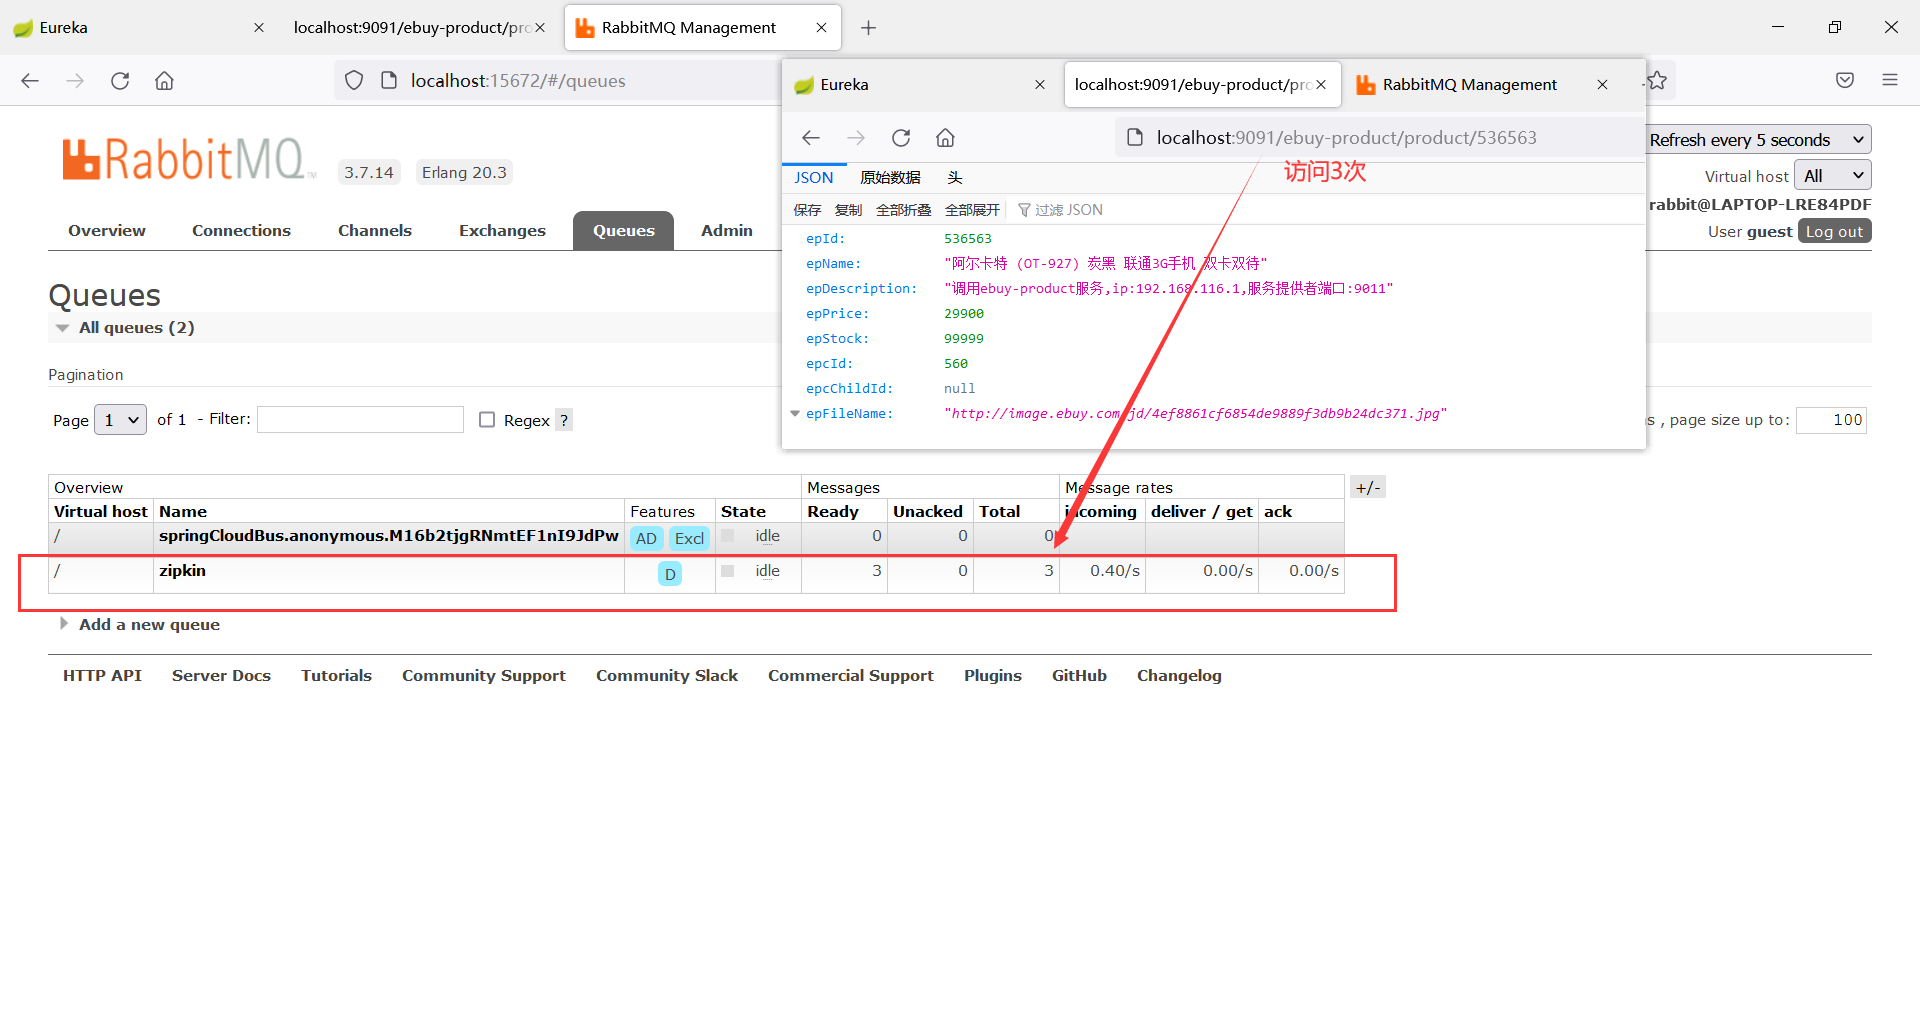This screenshot has width=1920, height=1030.
Task: Open the GitHub footer link
Action: tap(1079, 676)
